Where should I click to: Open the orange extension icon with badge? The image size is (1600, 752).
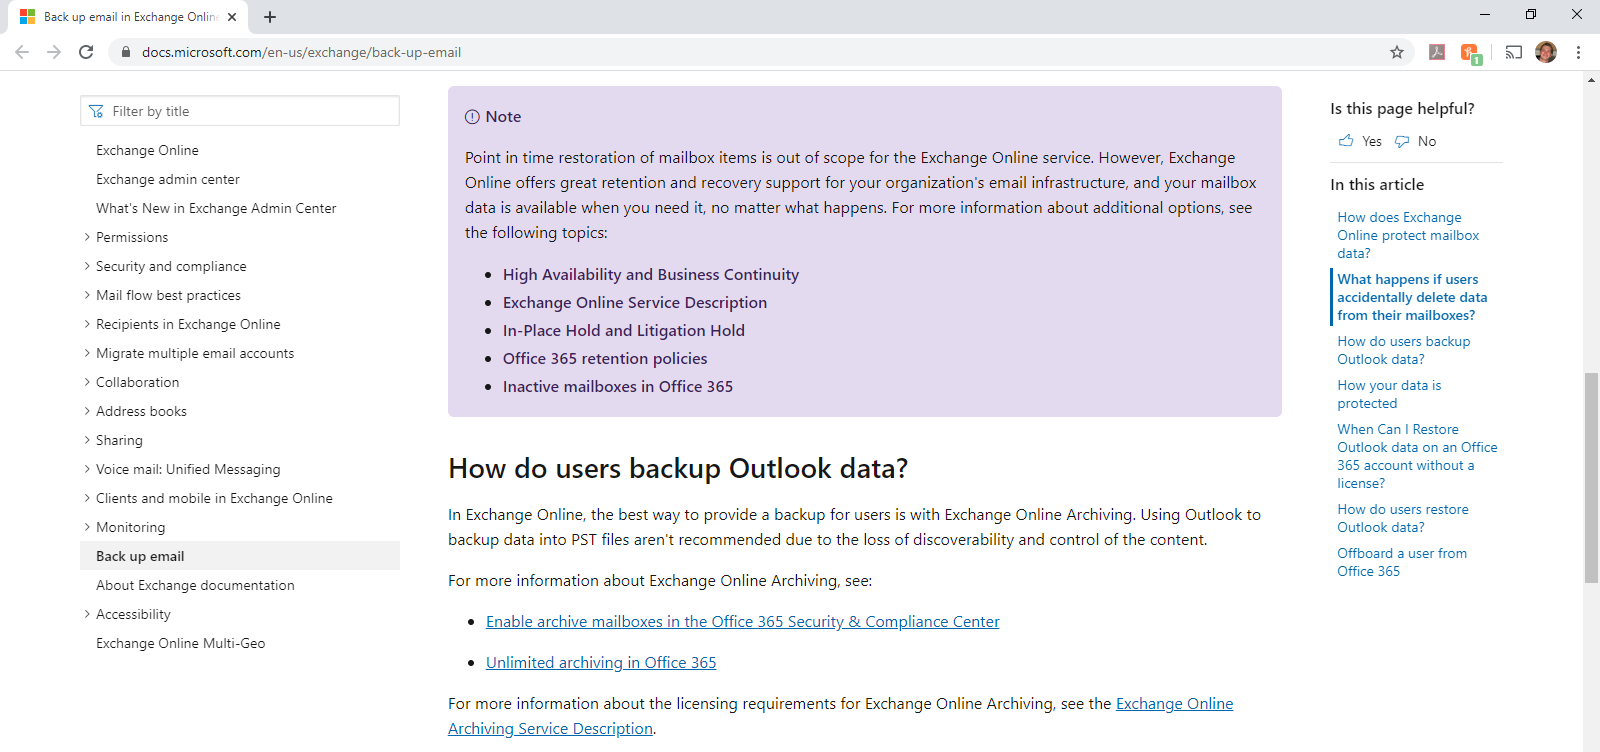click(x=1470, y=53)
